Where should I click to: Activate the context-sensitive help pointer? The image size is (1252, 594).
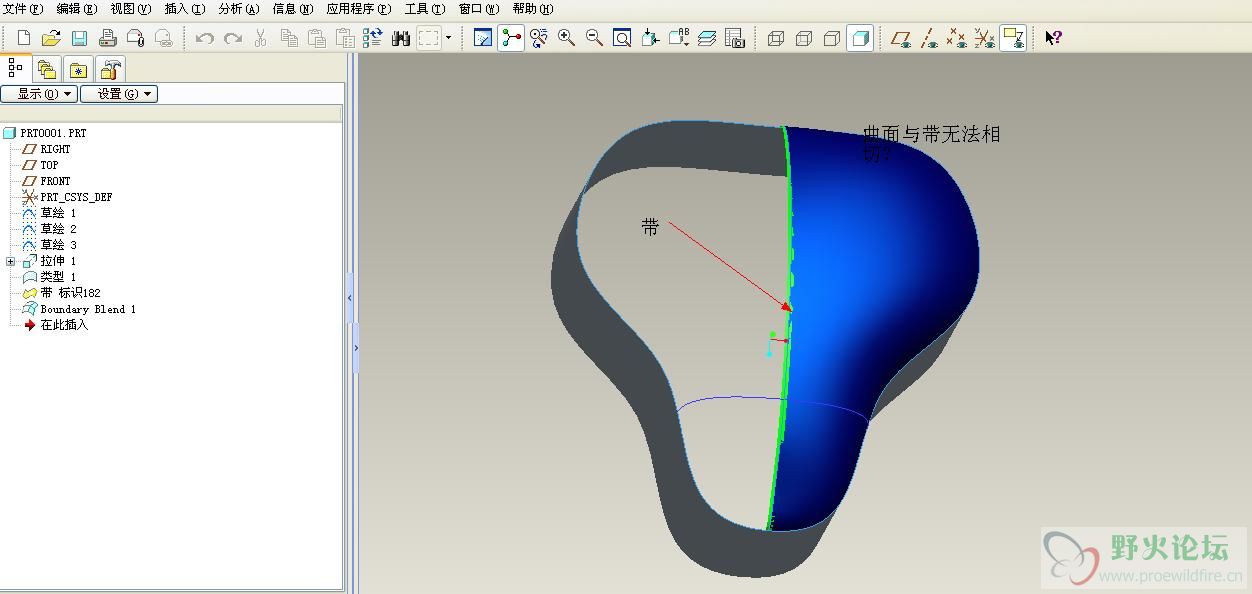coord(1053,38)
